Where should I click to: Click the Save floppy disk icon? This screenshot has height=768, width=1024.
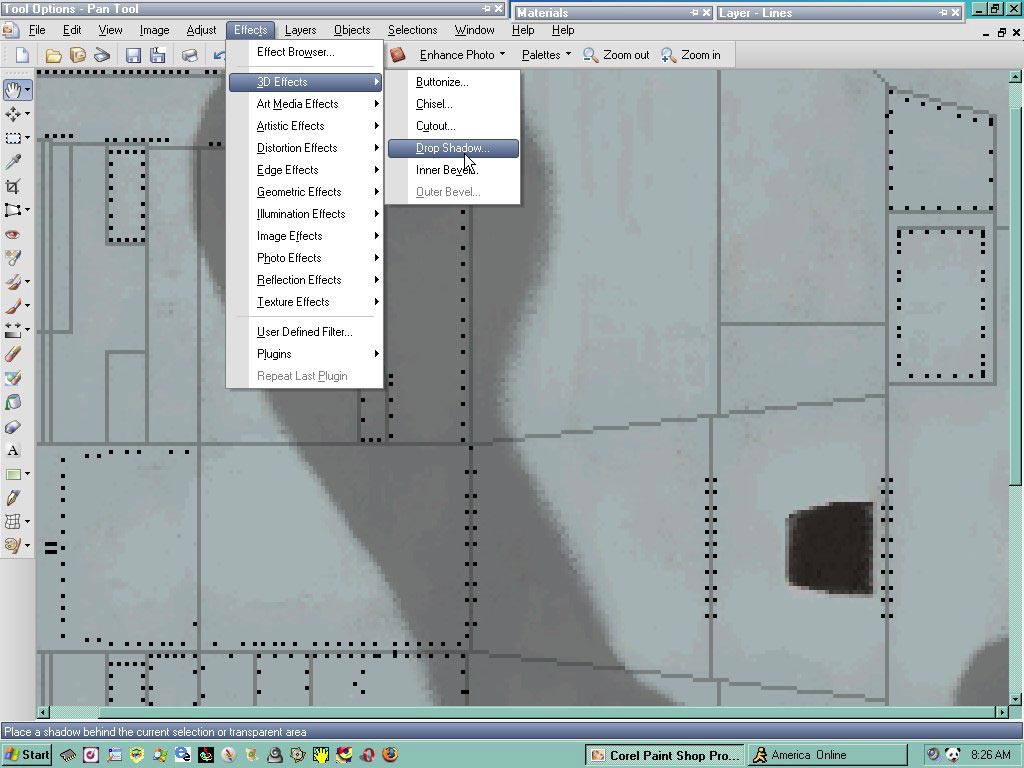tap(133, 56)
